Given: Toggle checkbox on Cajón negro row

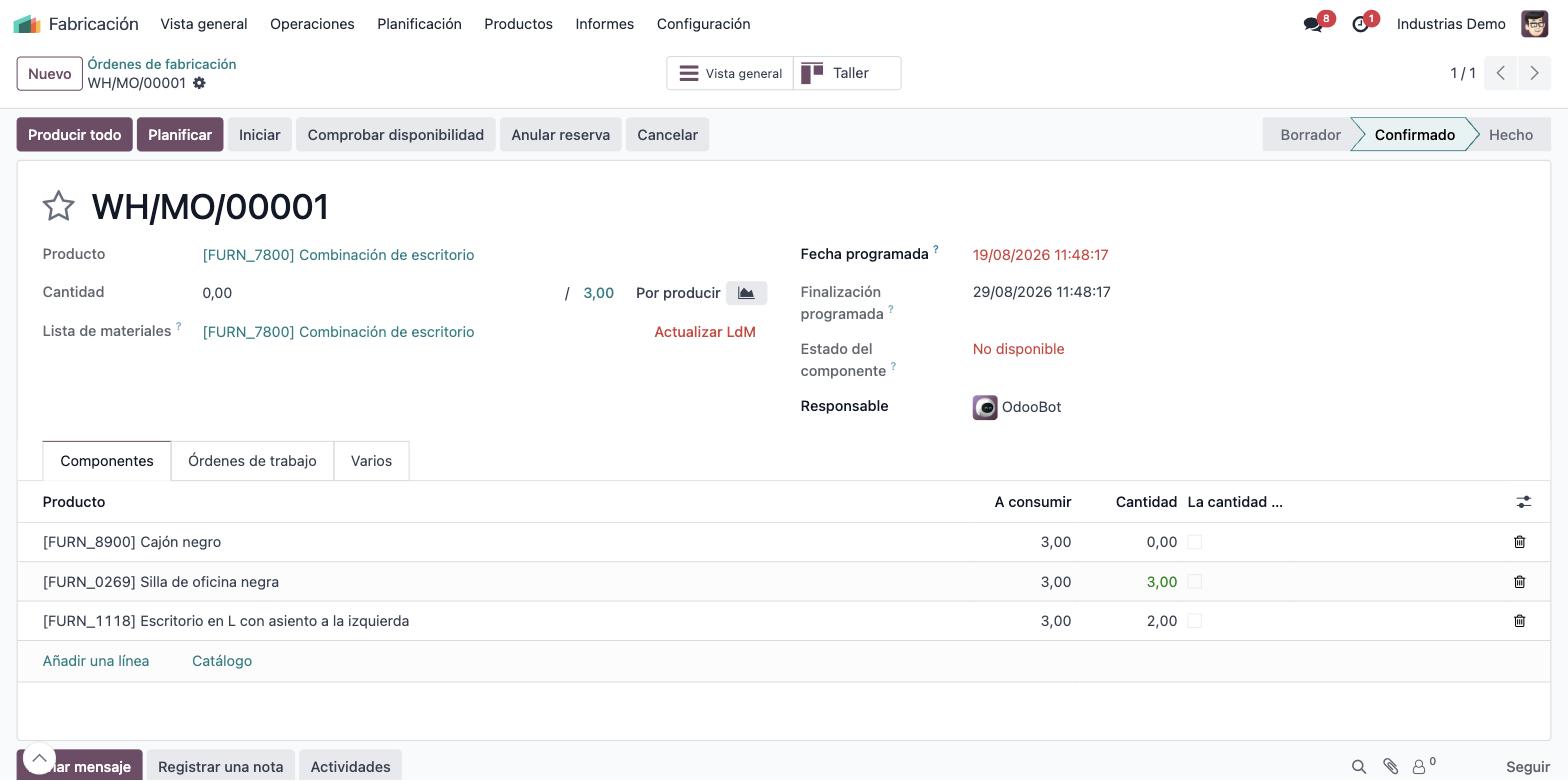Looking at the screenshot, I should coord(1194,542).
